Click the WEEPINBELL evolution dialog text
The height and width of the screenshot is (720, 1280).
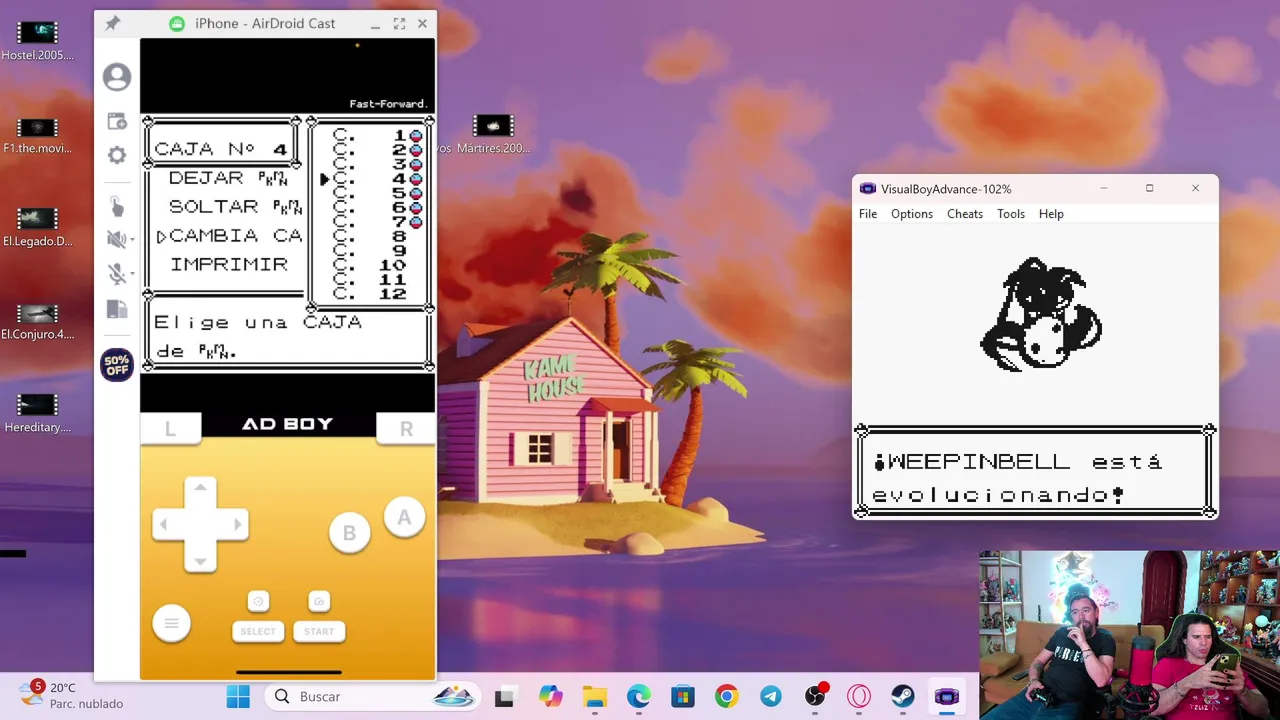pos(1017,477)
